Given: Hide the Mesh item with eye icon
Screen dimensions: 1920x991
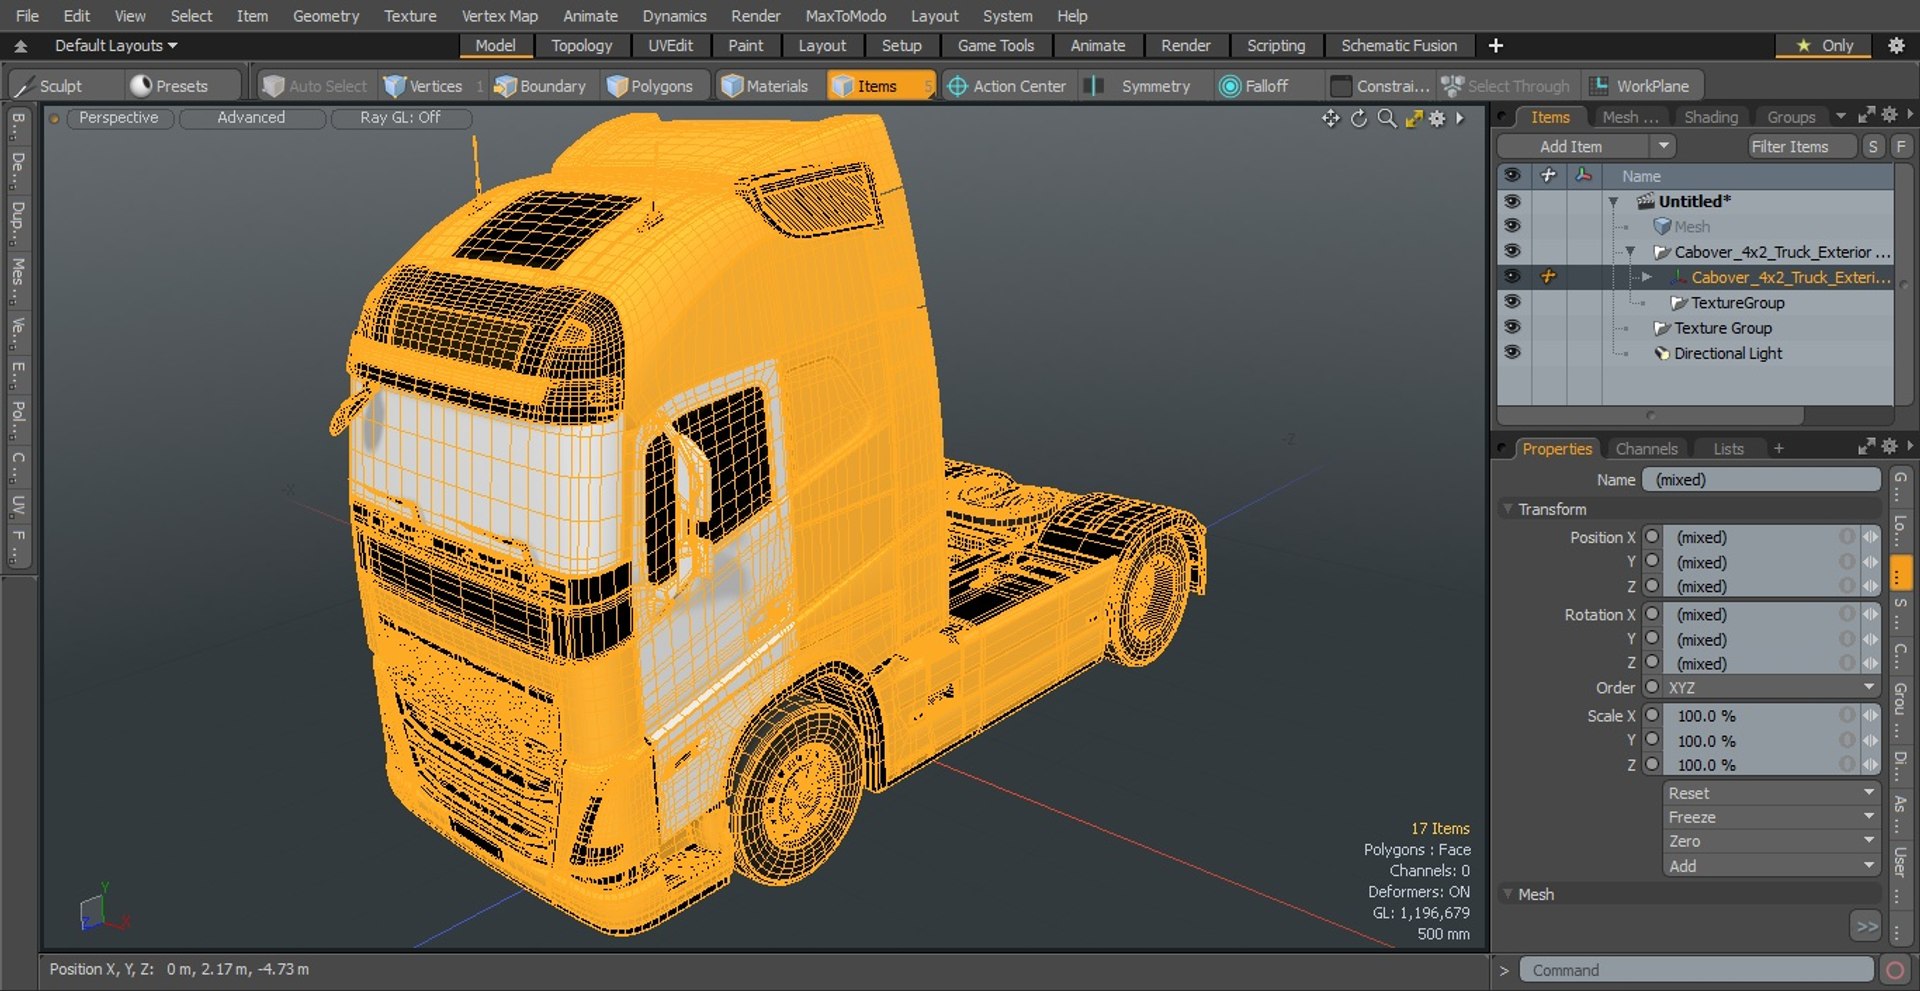Looking at the screenshot, I should pyautogui.click(x=1512, y=227).
